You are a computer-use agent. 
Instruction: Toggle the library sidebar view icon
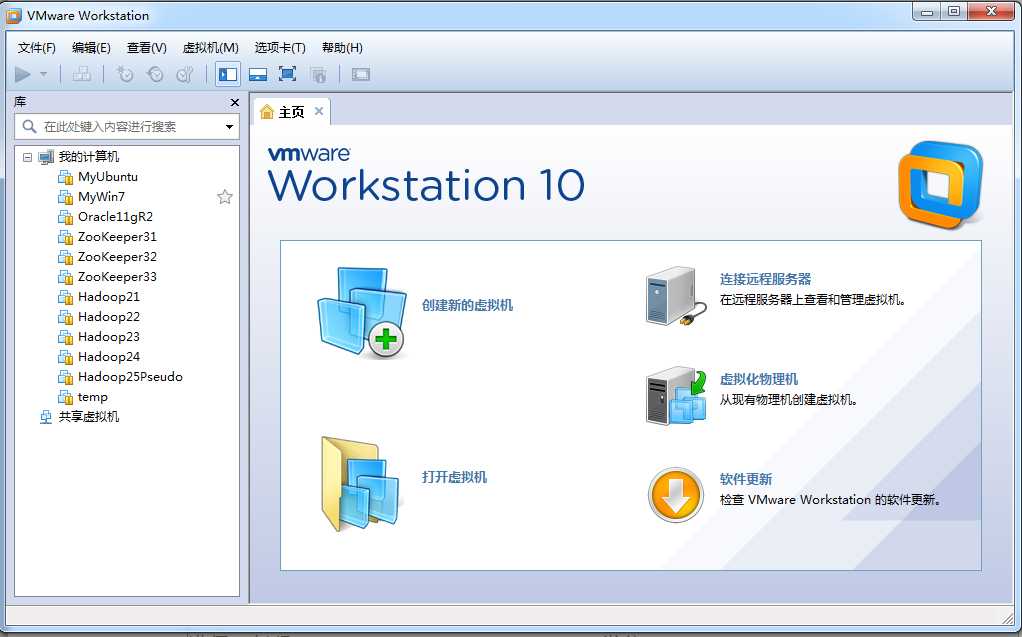pyautogui.click(x=227, y=74)
